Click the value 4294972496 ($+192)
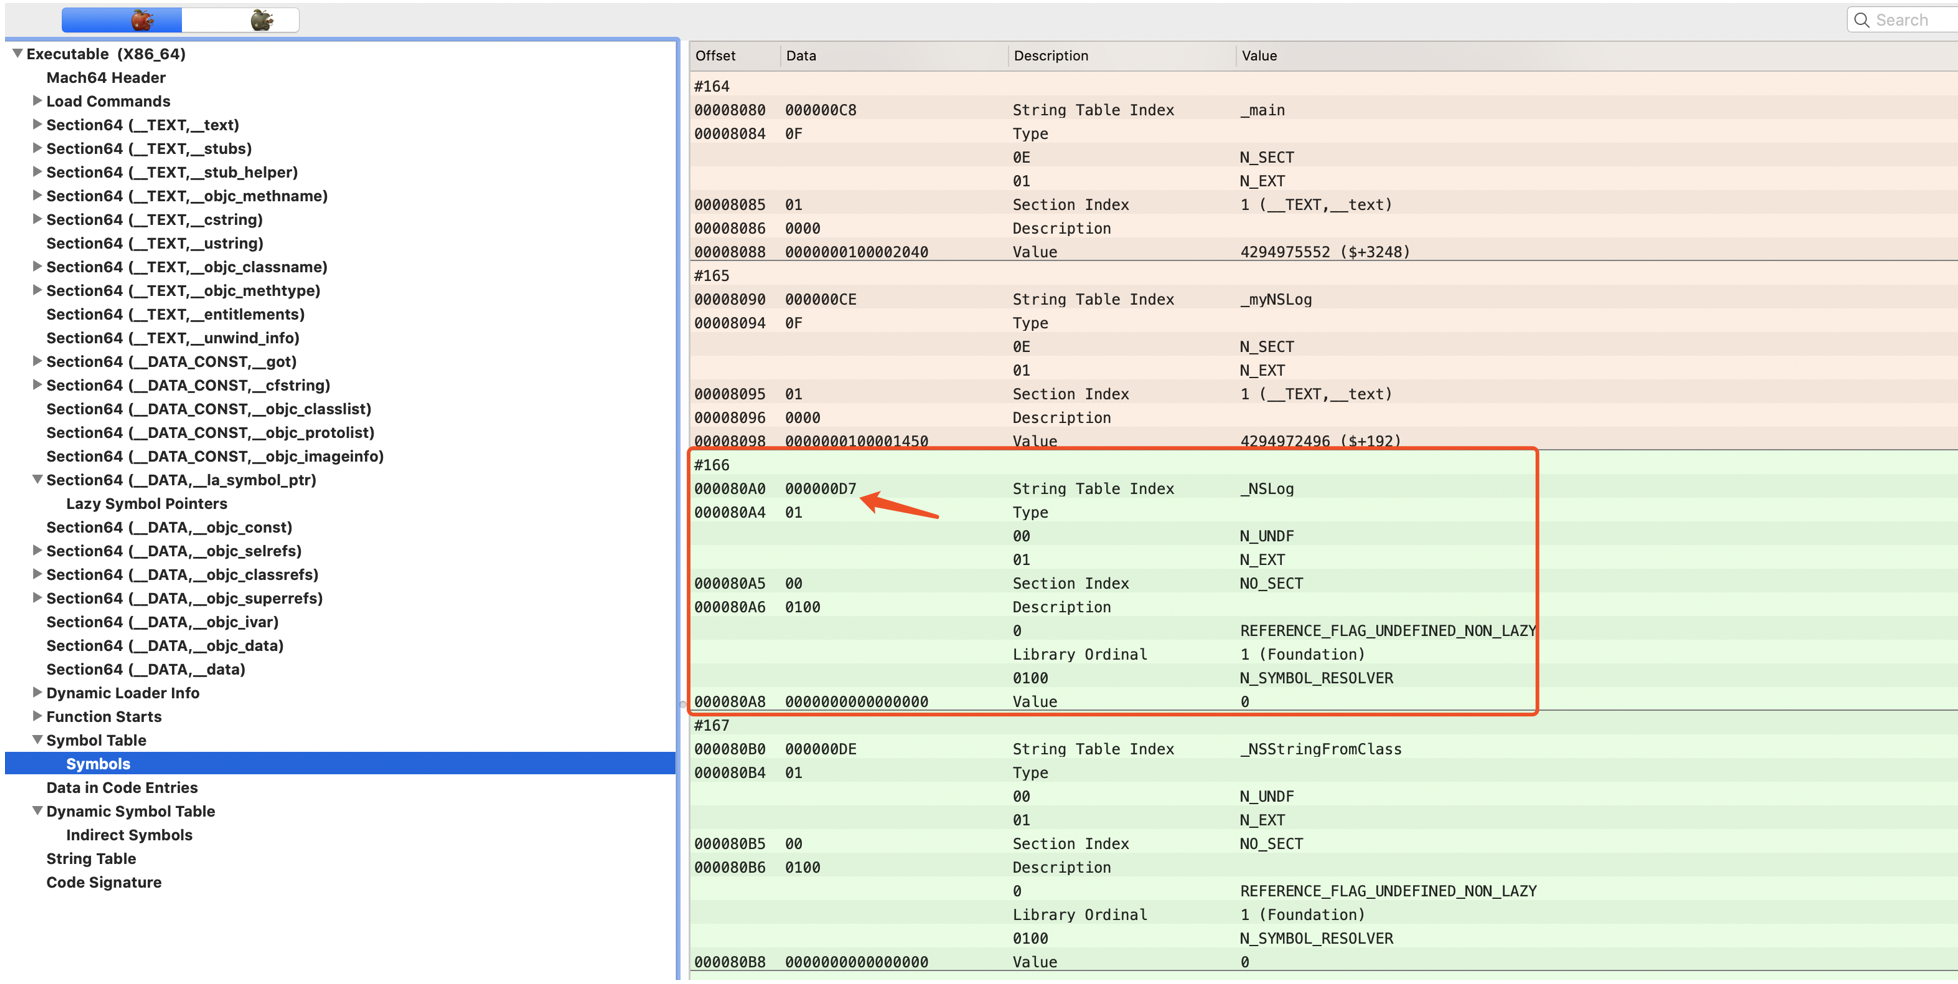The image size is (1958, 984). [1320, 441]
